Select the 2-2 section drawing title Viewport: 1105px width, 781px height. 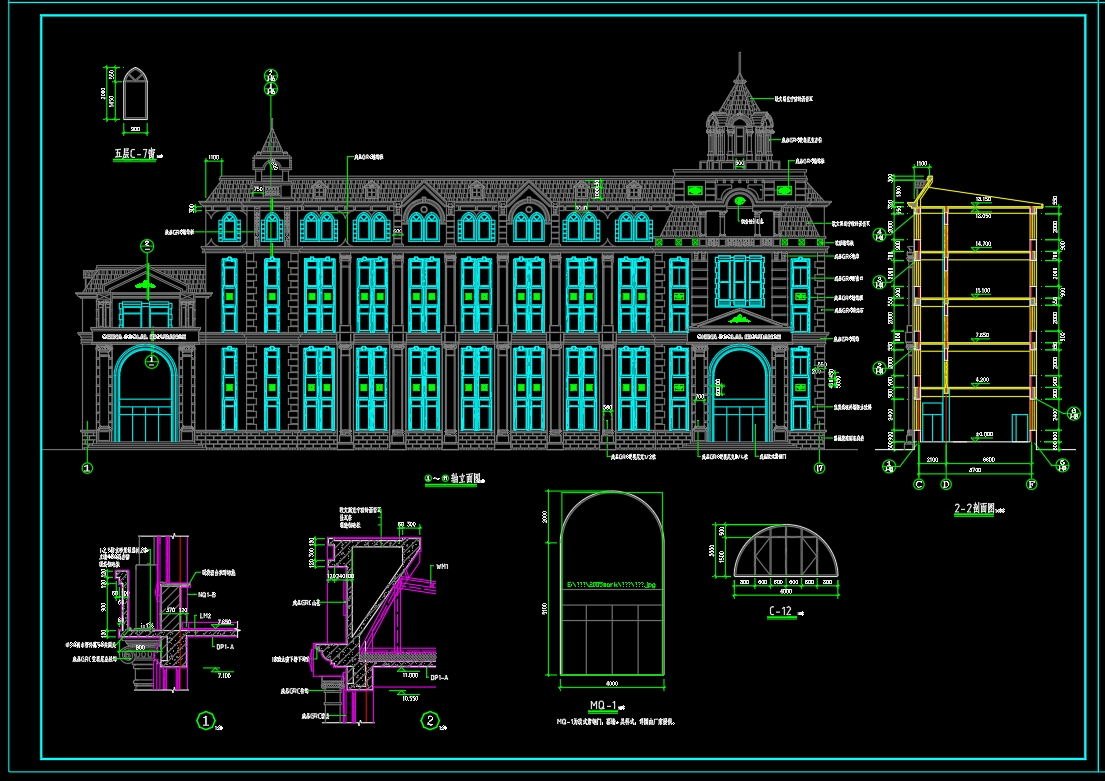click(974, 509)
